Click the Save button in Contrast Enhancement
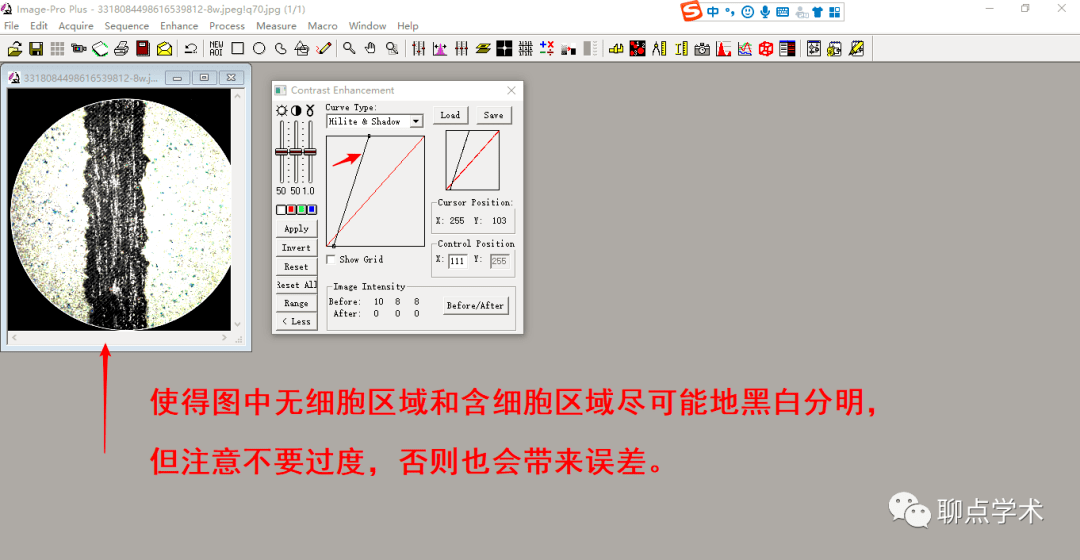 click(x=494, y=115)
